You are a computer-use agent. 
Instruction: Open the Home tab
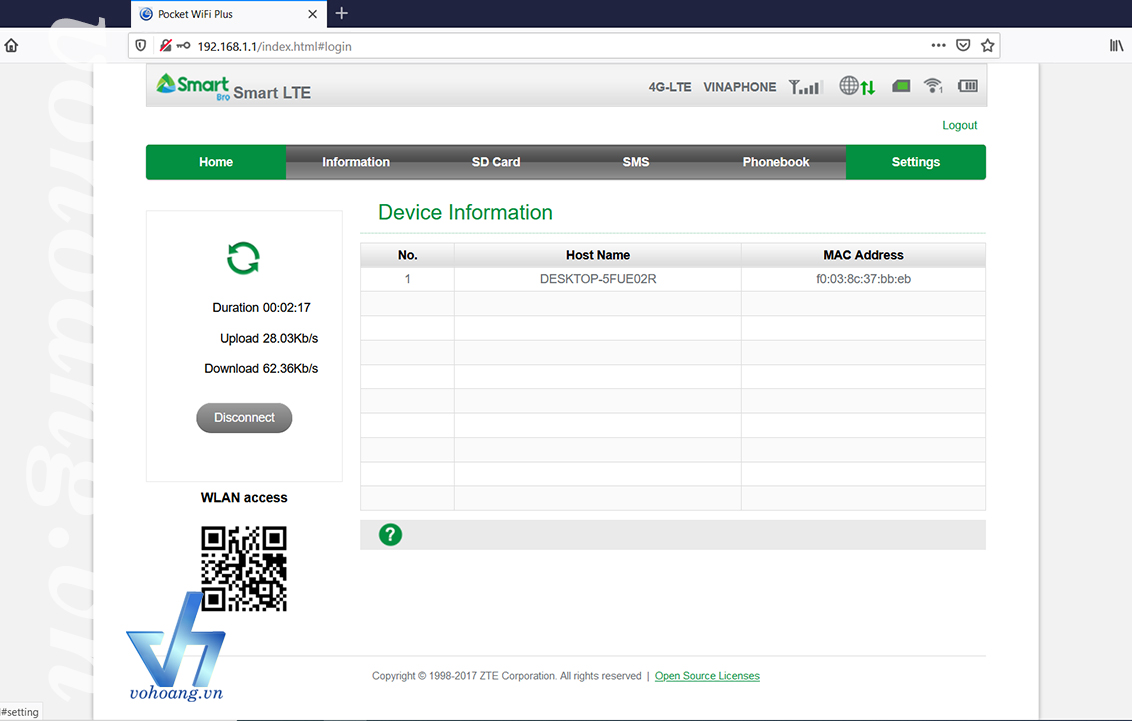pyautogui.click(x=216, y=162)
